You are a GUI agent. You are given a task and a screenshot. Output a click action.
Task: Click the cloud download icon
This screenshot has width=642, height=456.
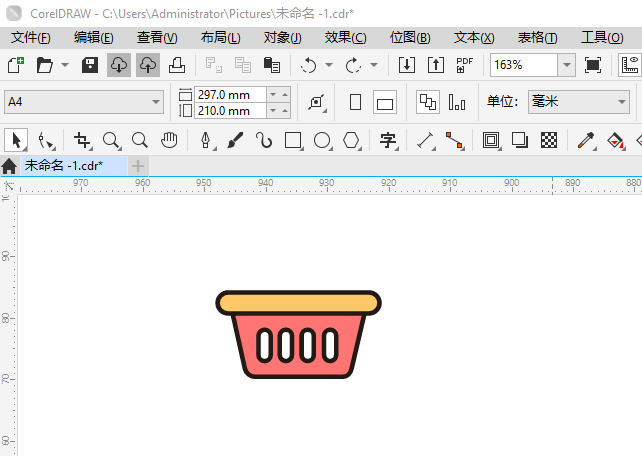(119, 65)
